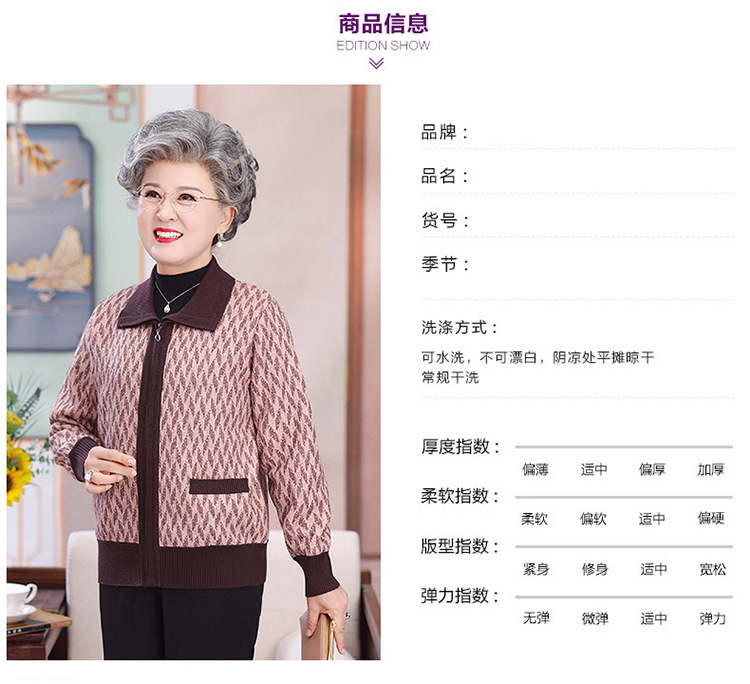Select 修身 fit option
The width and height of the screenshot is (750, 684).
pyautogui.click(x=595, y=569)
